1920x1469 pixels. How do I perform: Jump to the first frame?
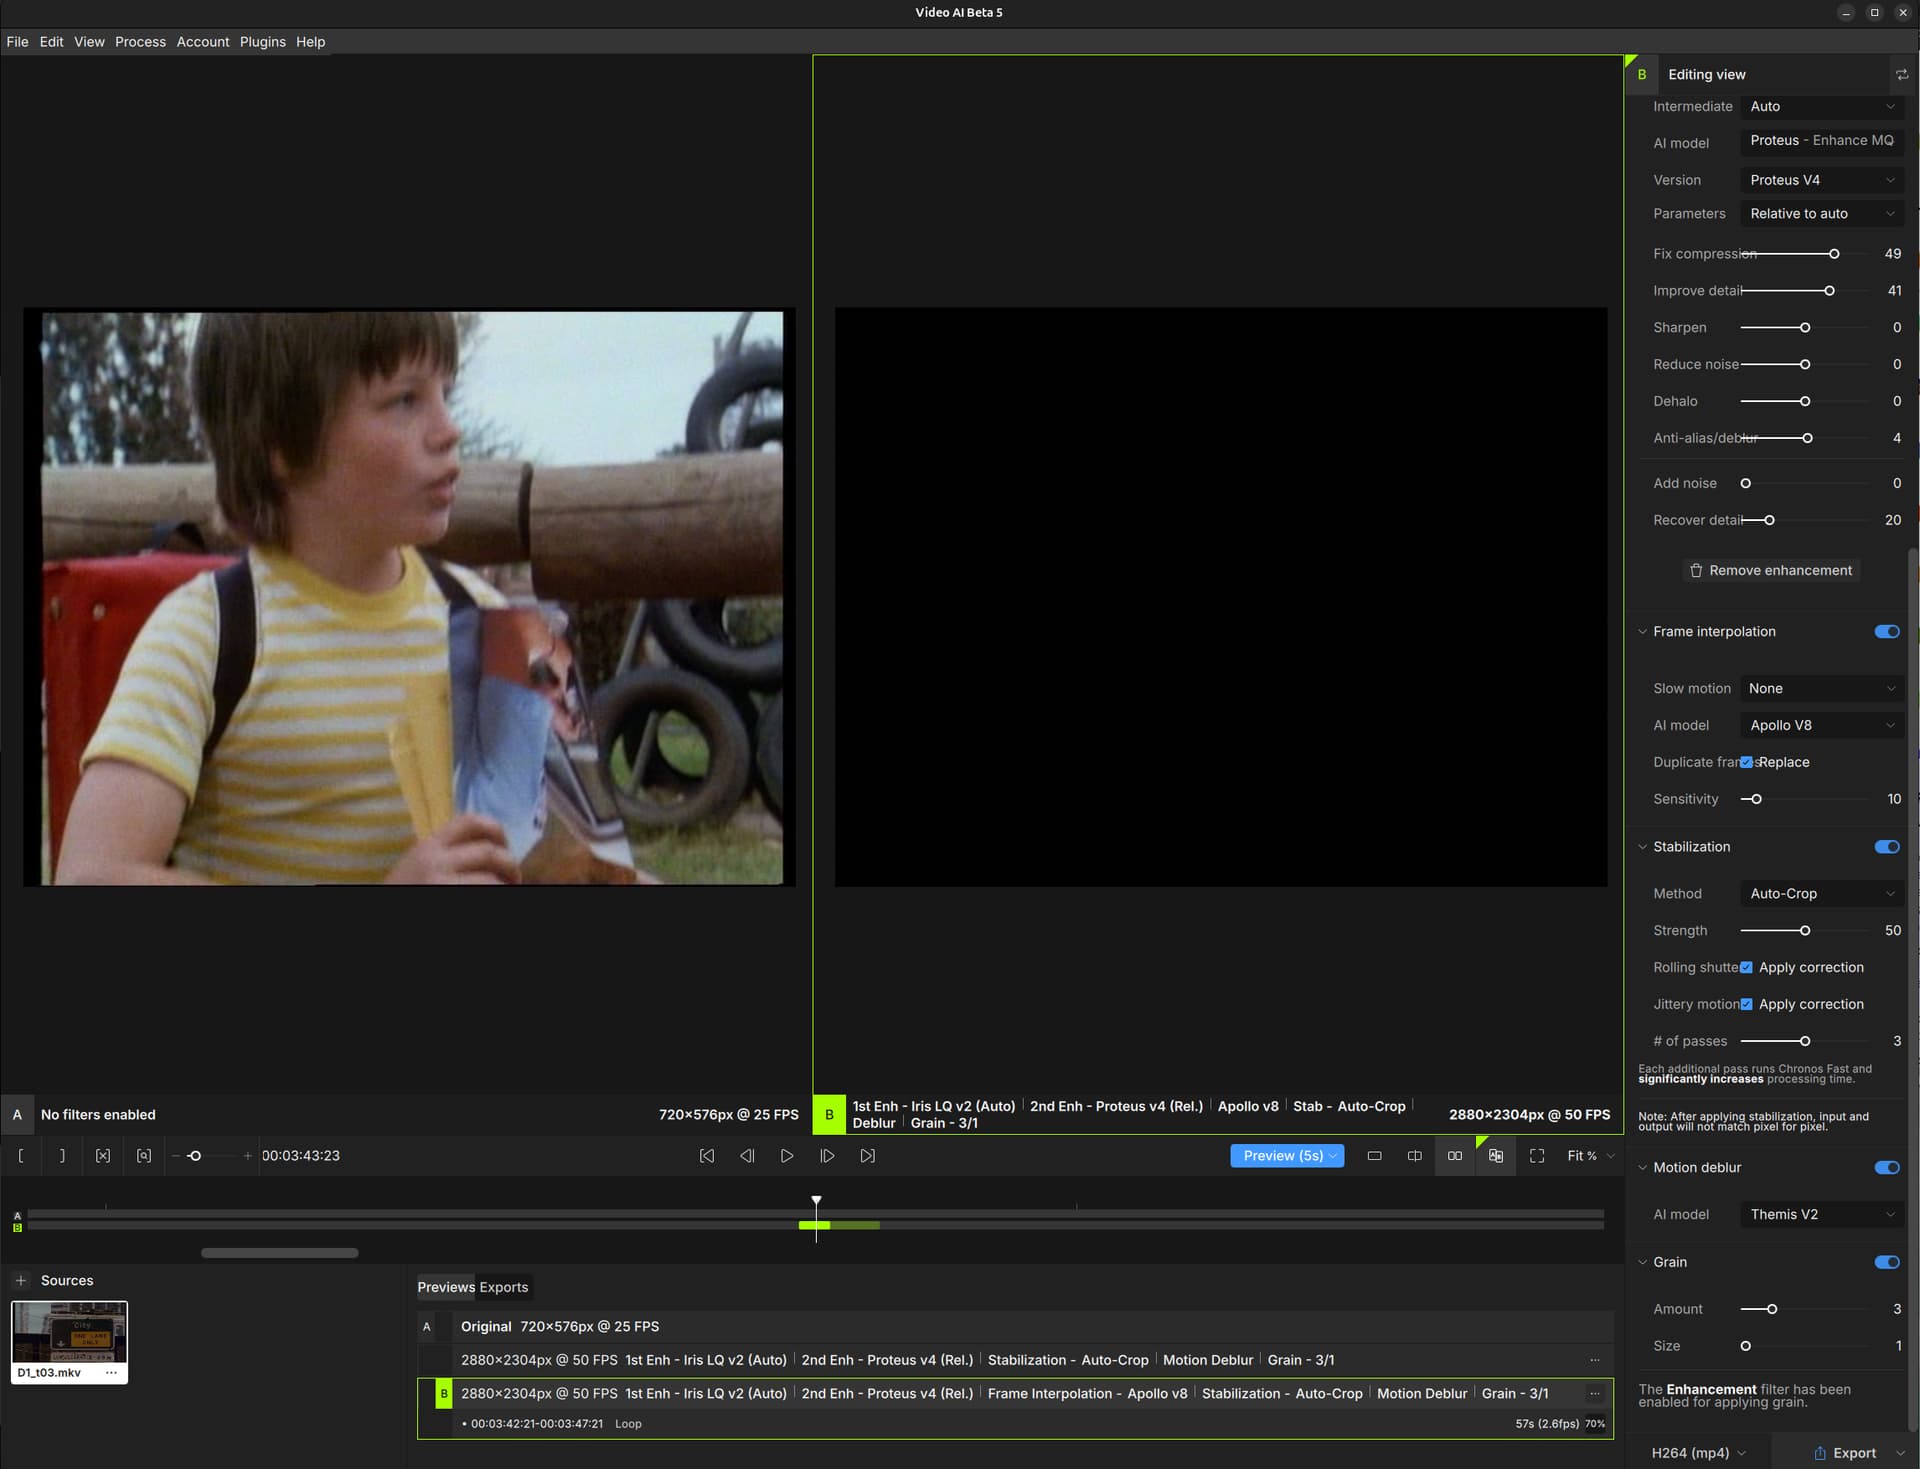[x=707, y=1155]
